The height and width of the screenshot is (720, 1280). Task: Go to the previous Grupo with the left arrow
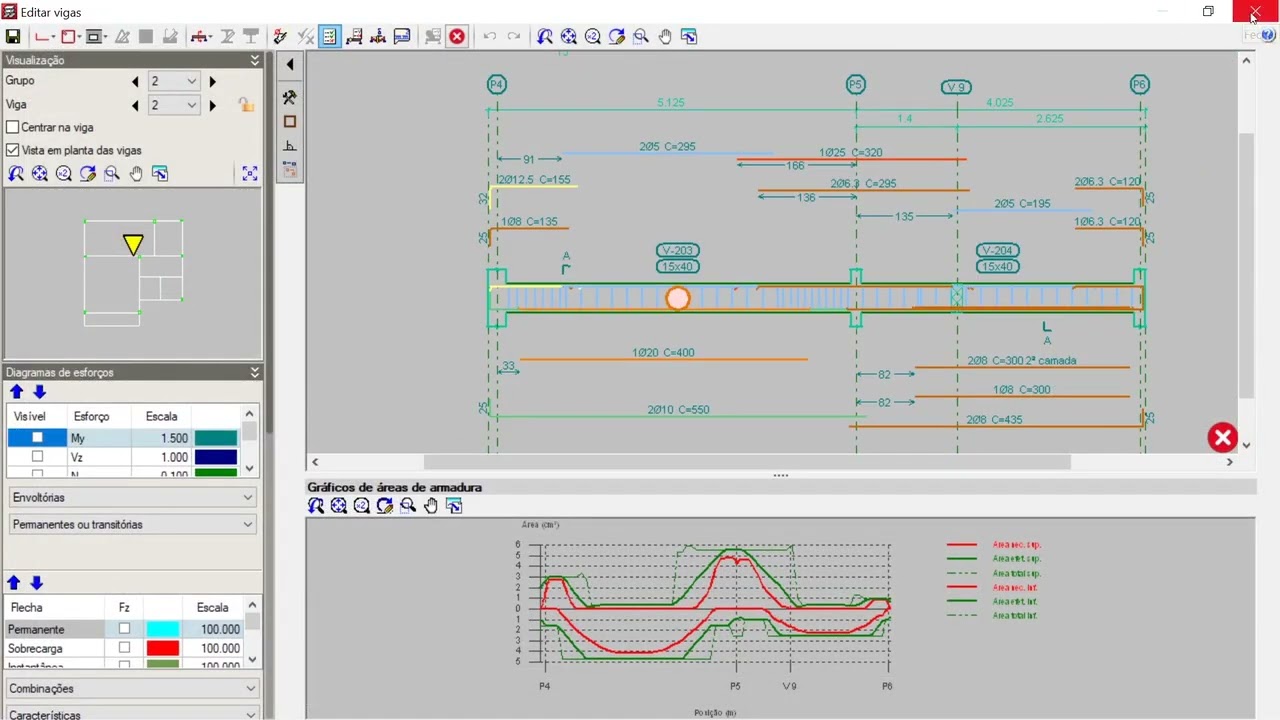(136, 81)
